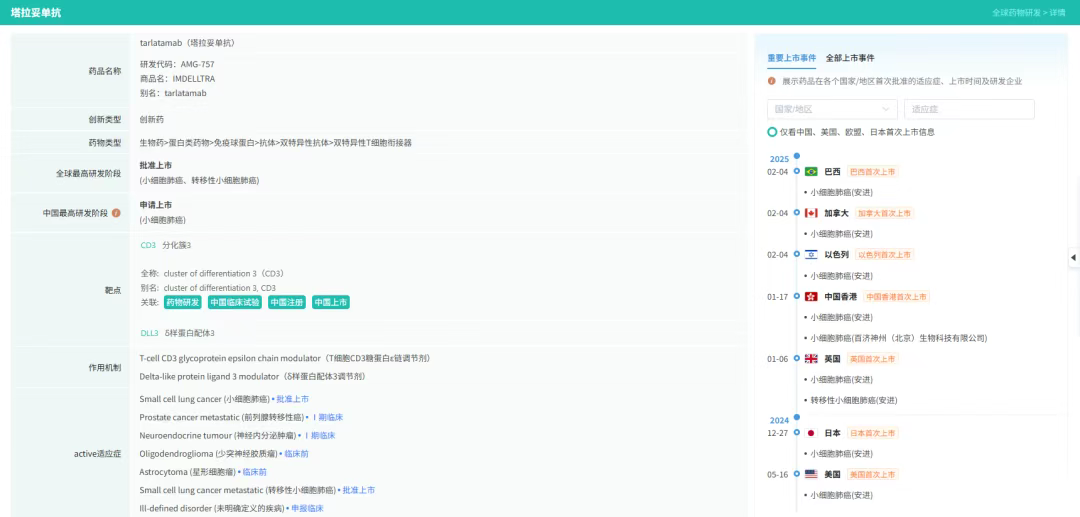Viewport: 1080px width, 517px height.
Task: Open the 国家/地区 dropdown
Action: point(831,109)
